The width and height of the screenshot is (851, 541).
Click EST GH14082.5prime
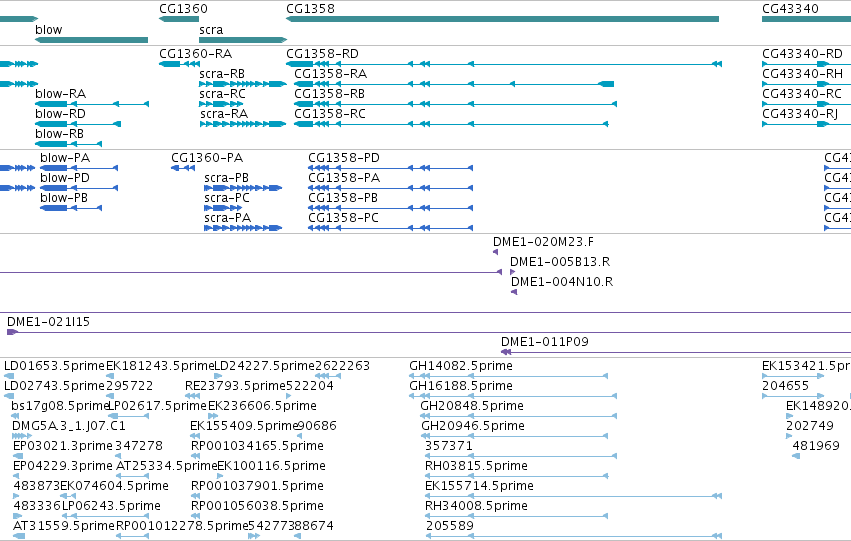(461, 366)
